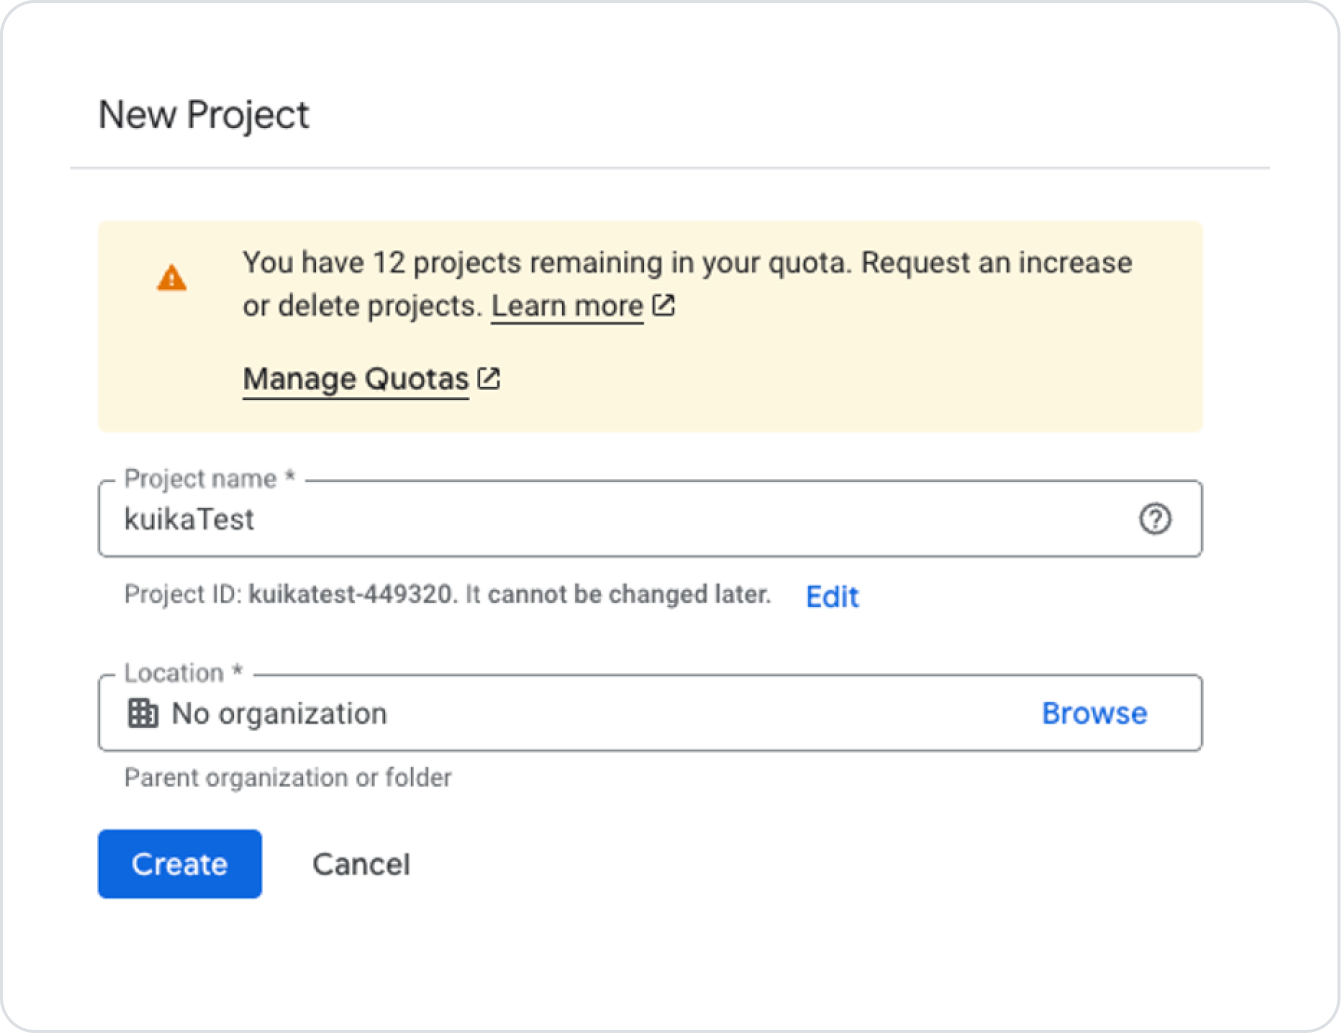1341x1033 pixels.
Task: Click Edit to change the Project ID
Action: point(832,596)
